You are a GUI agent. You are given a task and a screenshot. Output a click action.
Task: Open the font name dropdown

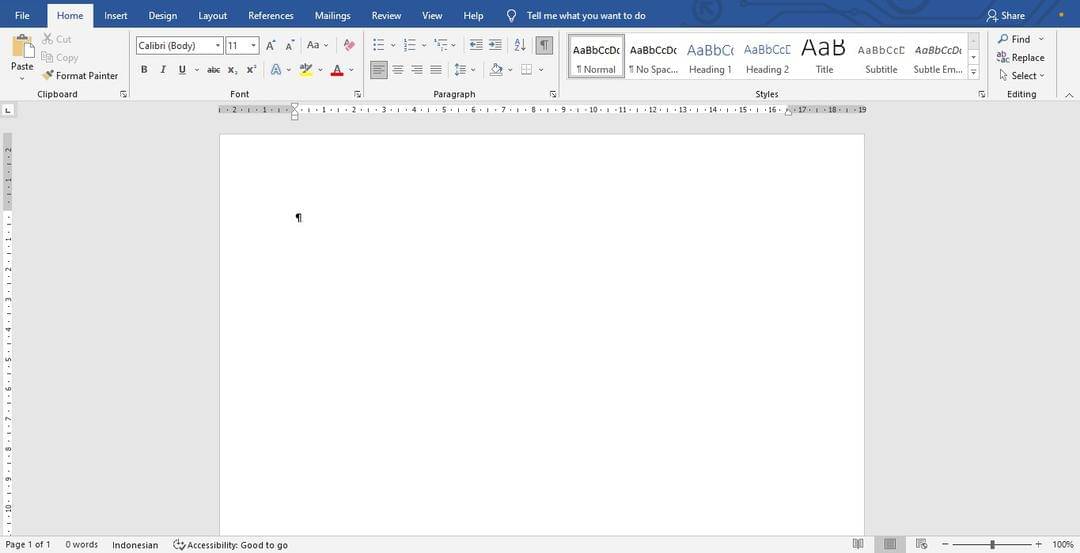coord(218,46)
